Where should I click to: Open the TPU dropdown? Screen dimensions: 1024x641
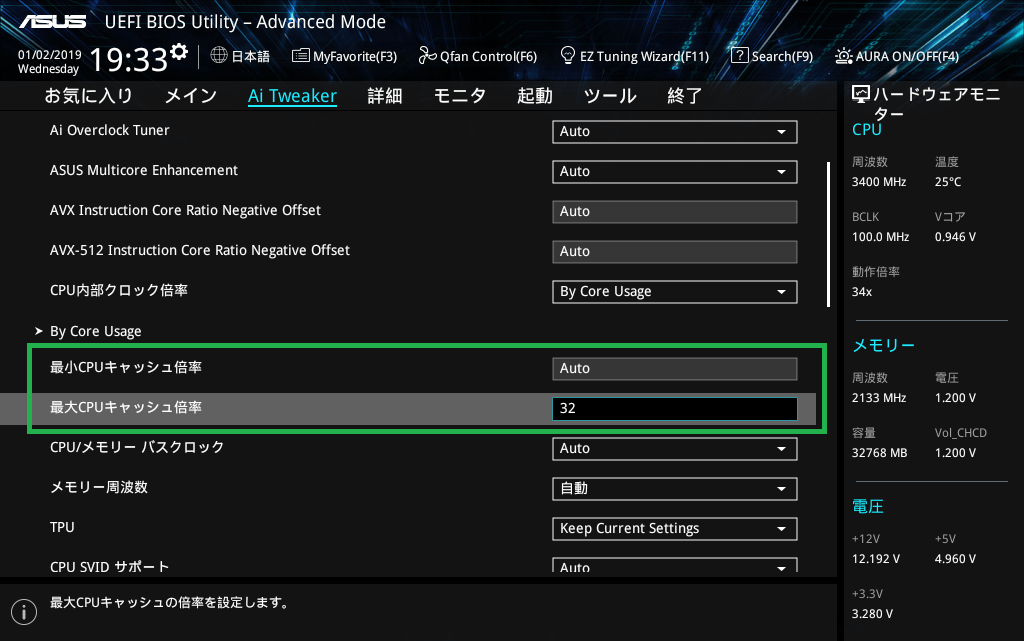point(675,529)
